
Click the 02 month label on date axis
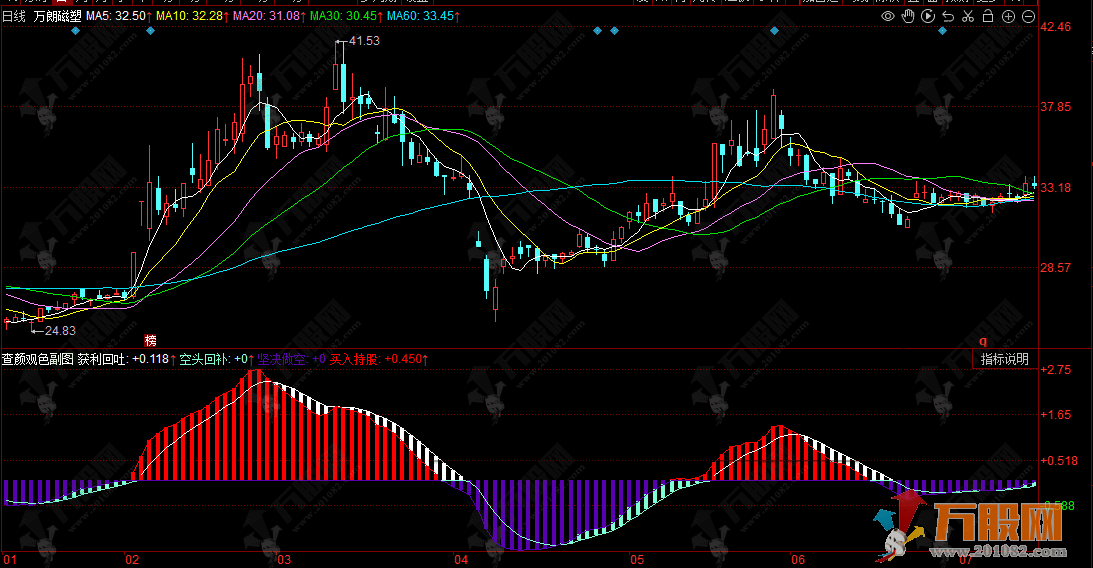point(132,560)
